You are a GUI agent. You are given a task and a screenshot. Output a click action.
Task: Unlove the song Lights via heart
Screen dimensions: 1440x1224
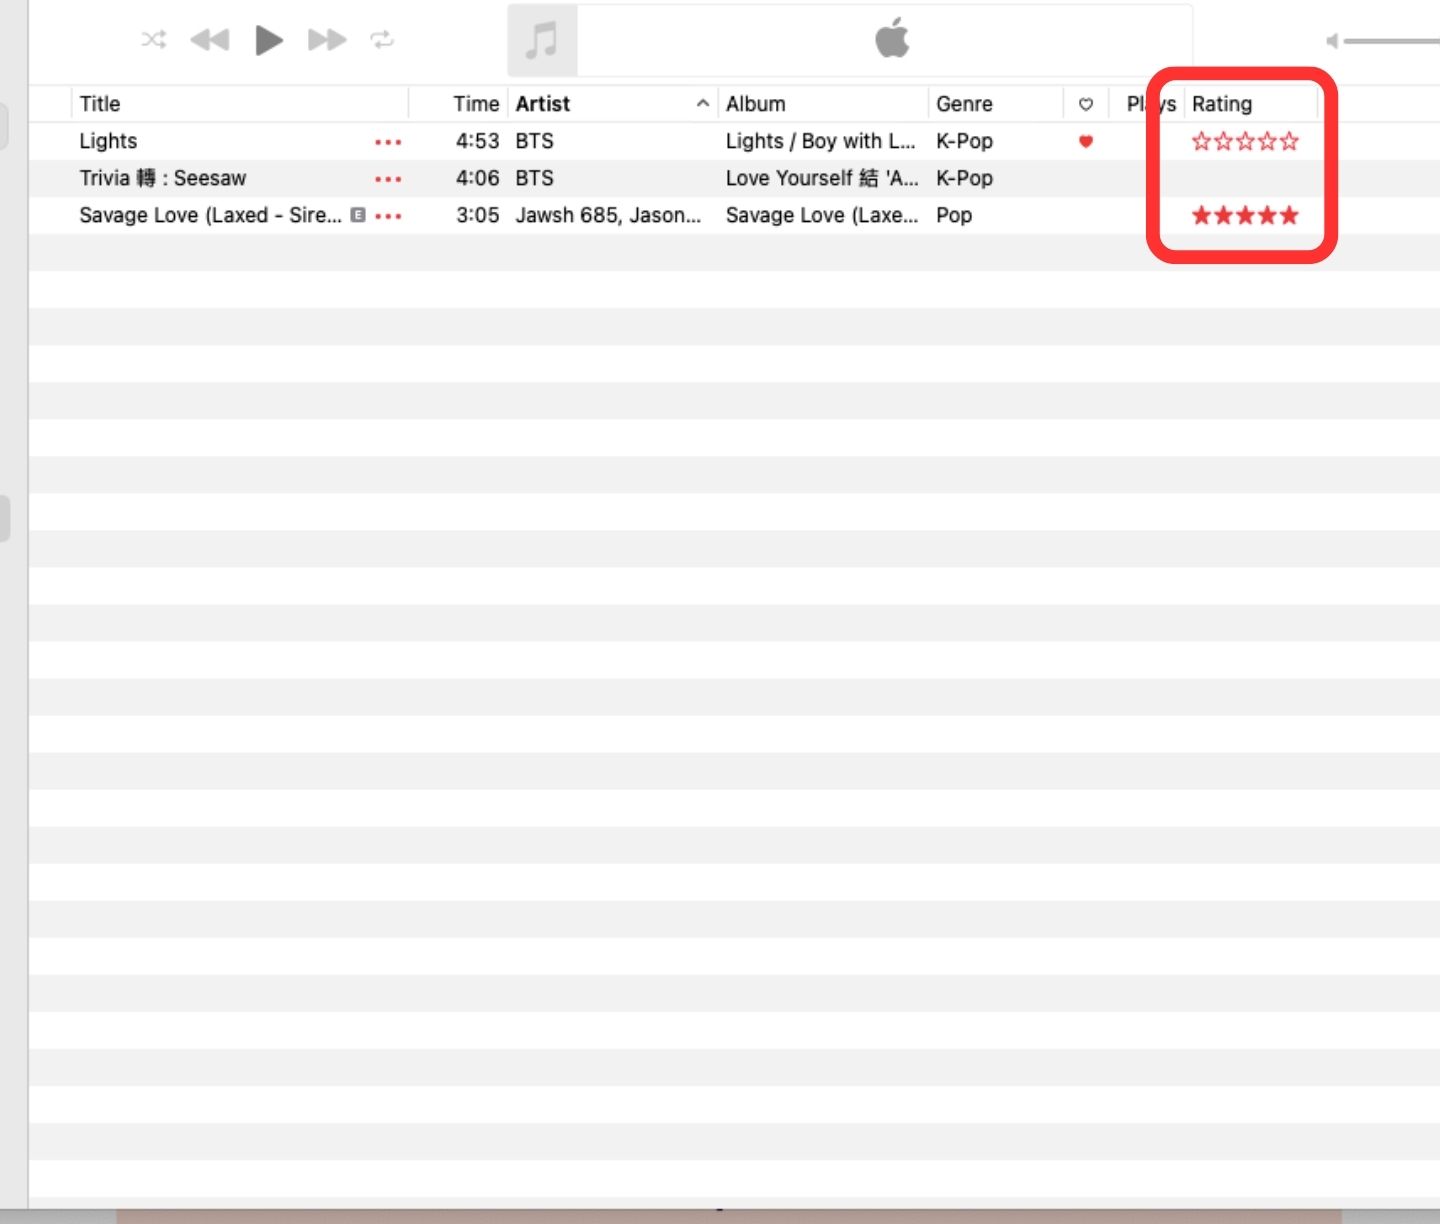(1086, 141)
